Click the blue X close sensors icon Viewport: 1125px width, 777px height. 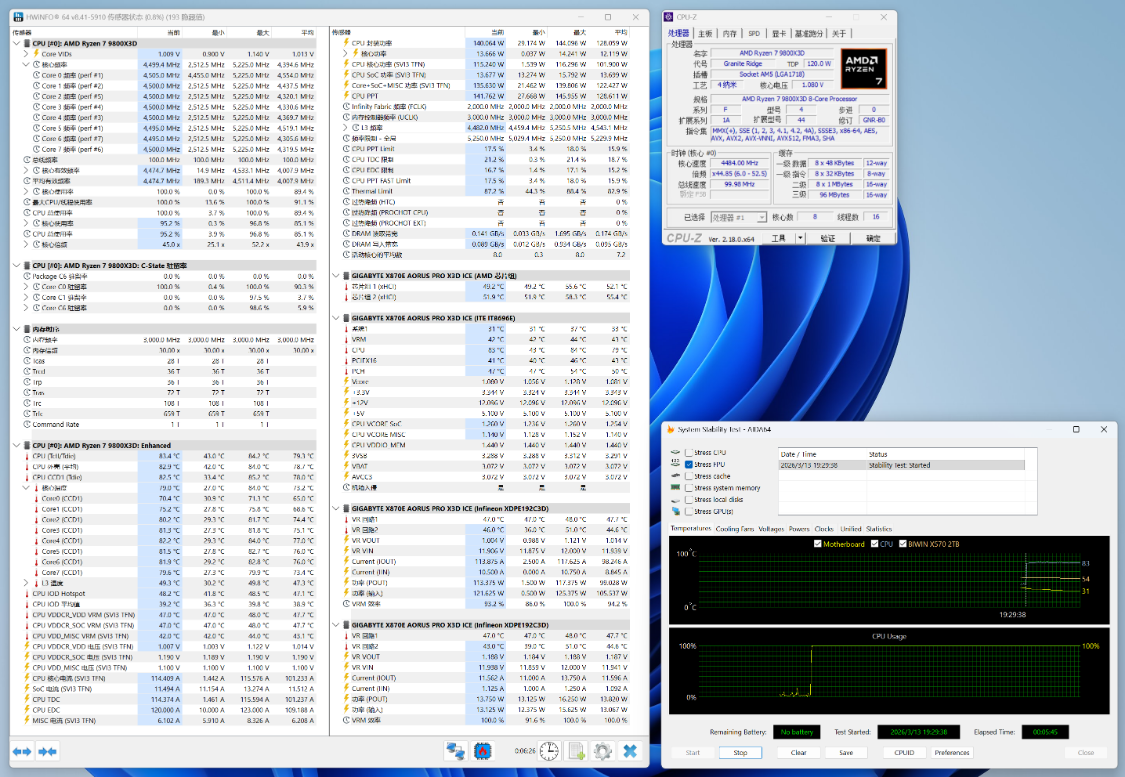[630, 751]
